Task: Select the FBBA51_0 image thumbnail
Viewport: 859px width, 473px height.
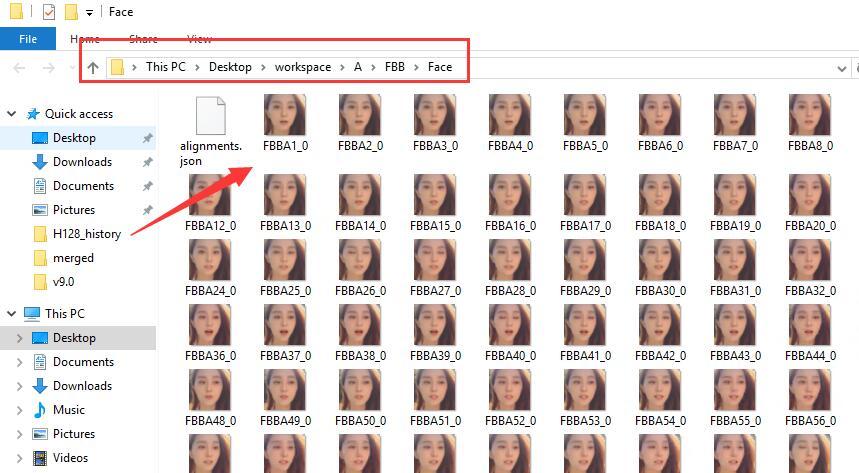Action: 435,390
